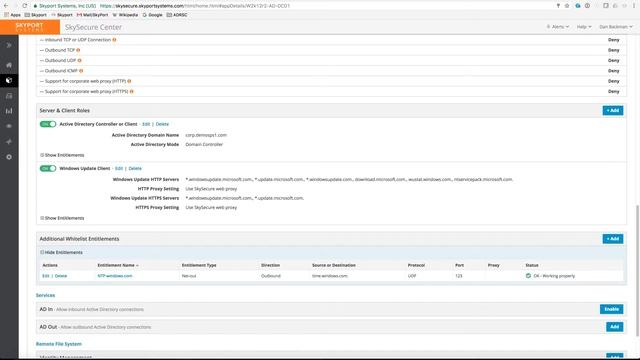
Task: Click info icon for corporate web proxy (HTTPS)
Action: (131, 91)
